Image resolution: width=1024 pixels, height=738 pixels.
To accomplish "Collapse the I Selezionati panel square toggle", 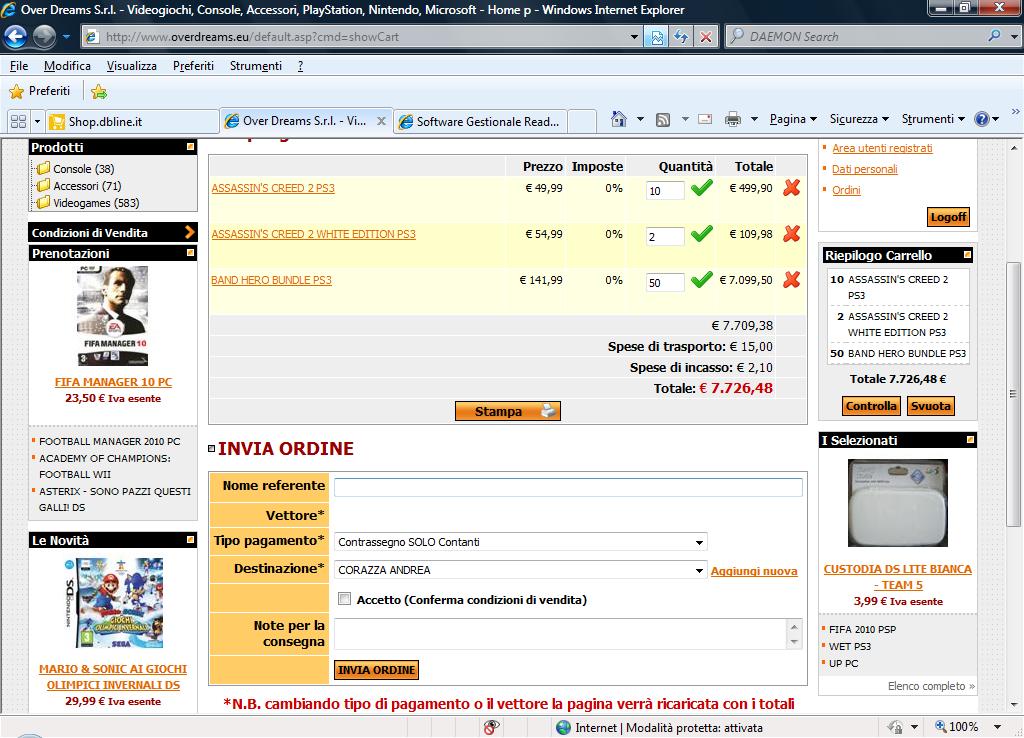I will 970,440.
